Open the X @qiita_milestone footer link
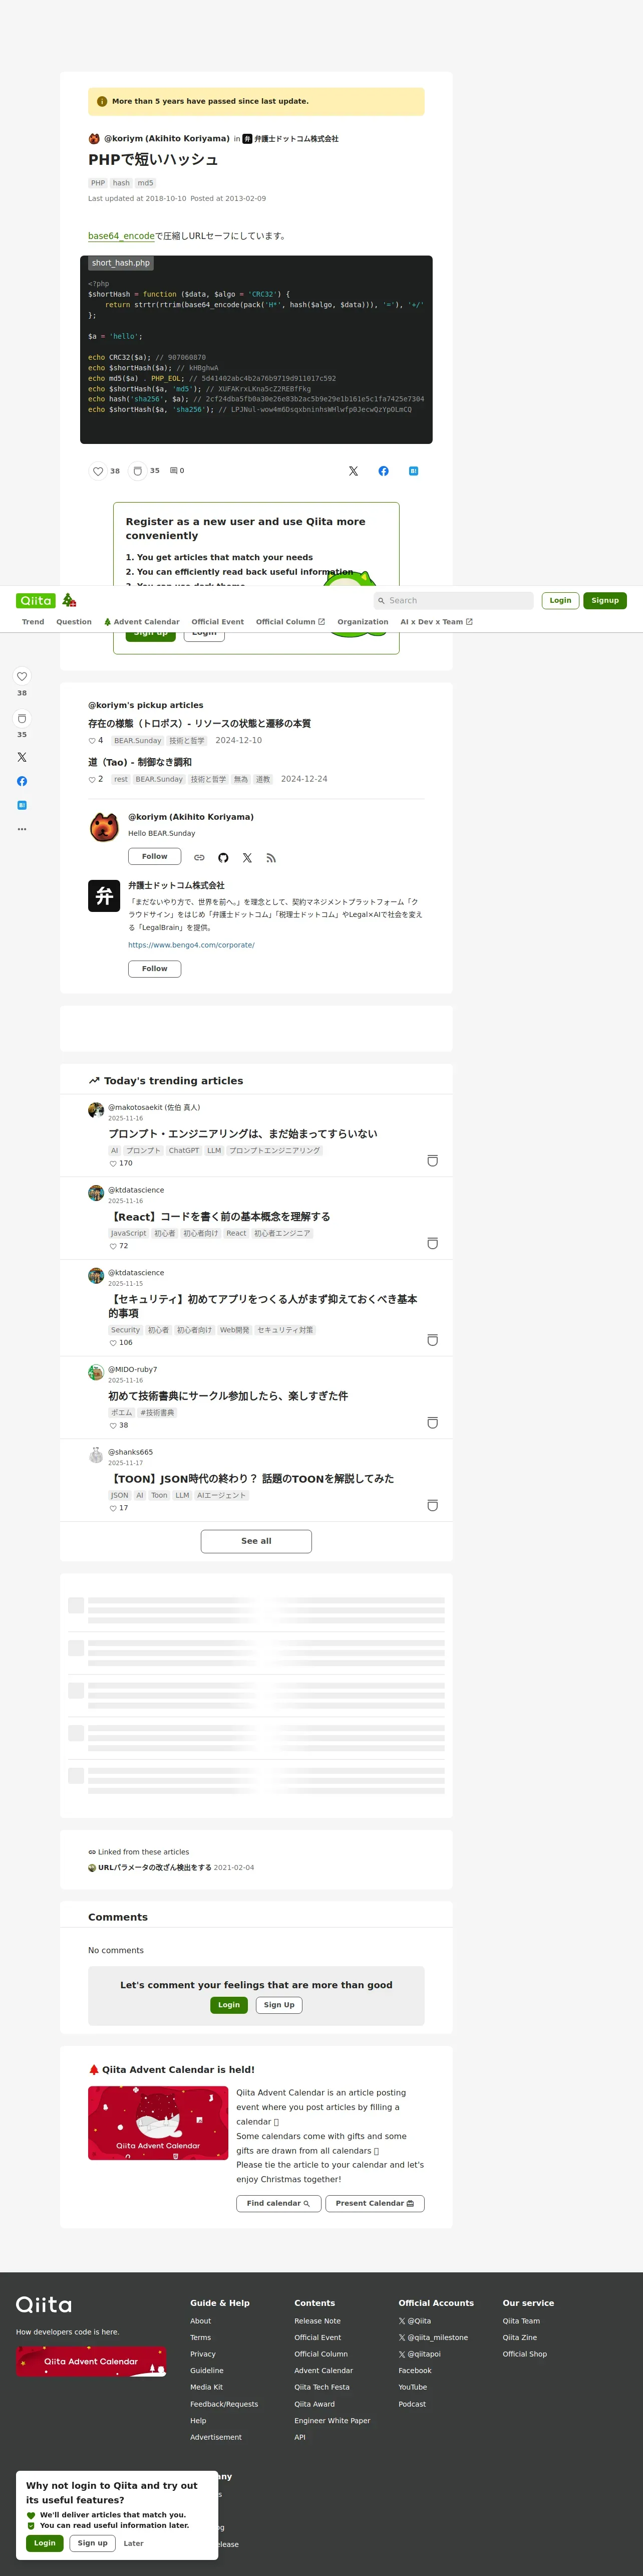This screenshot has height=2576, width=643. tap(433, 2338)
